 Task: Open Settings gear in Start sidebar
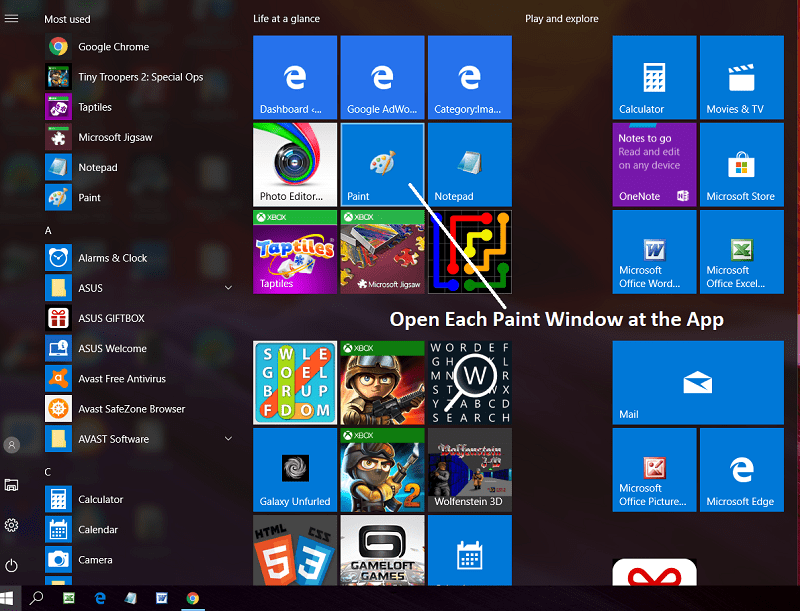(11, 525)
